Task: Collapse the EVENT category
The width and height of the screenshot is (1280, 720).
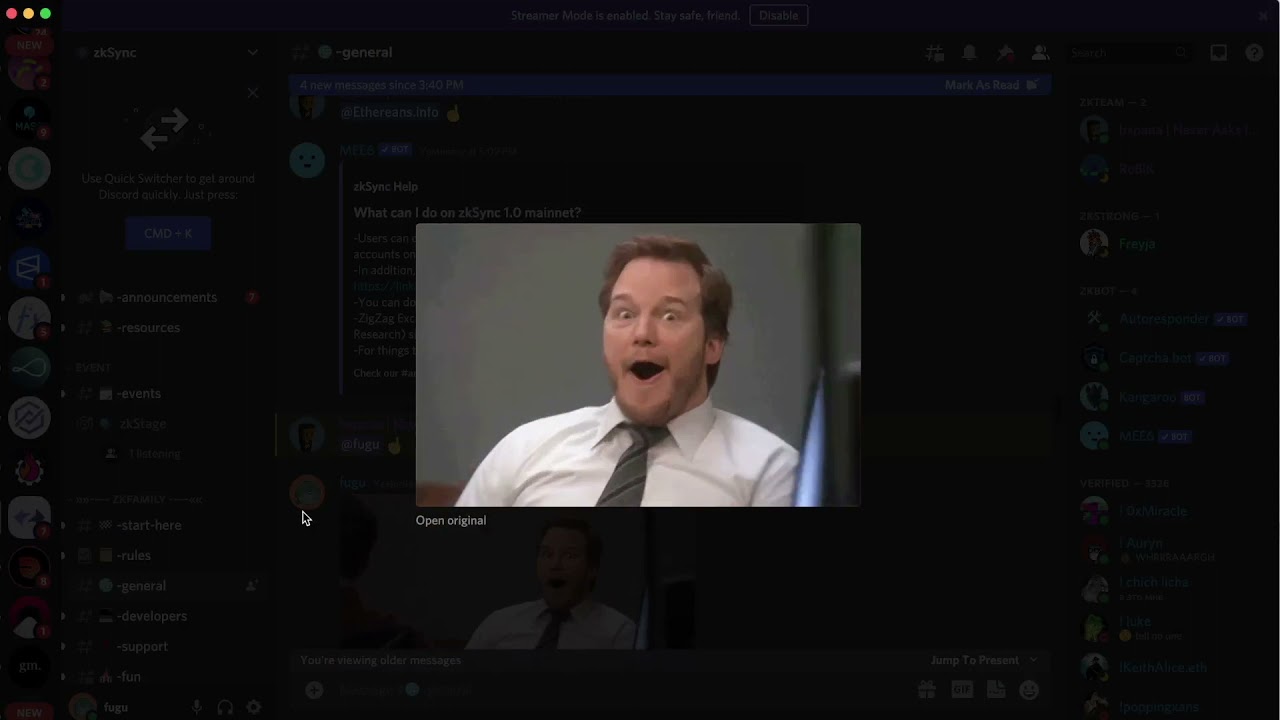Action: coord(92,368)
